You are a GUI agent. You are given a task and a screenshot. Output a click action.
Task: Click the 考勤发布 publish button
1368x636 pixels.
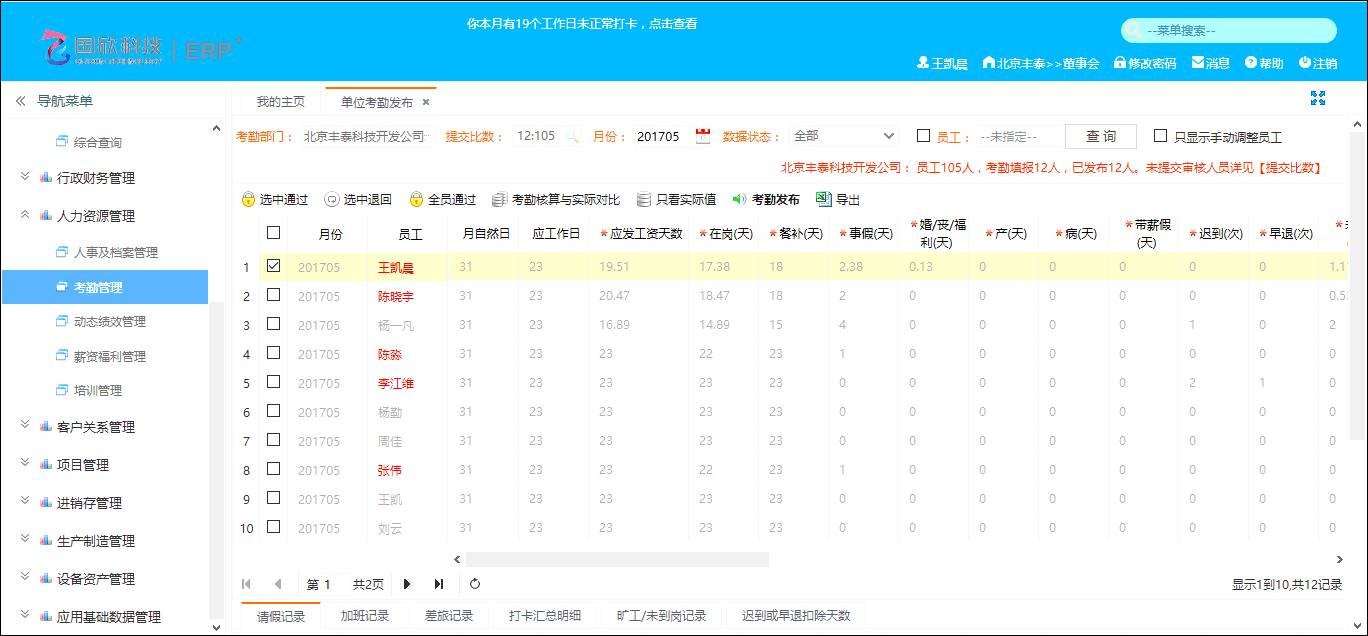(x=766, y=199)
